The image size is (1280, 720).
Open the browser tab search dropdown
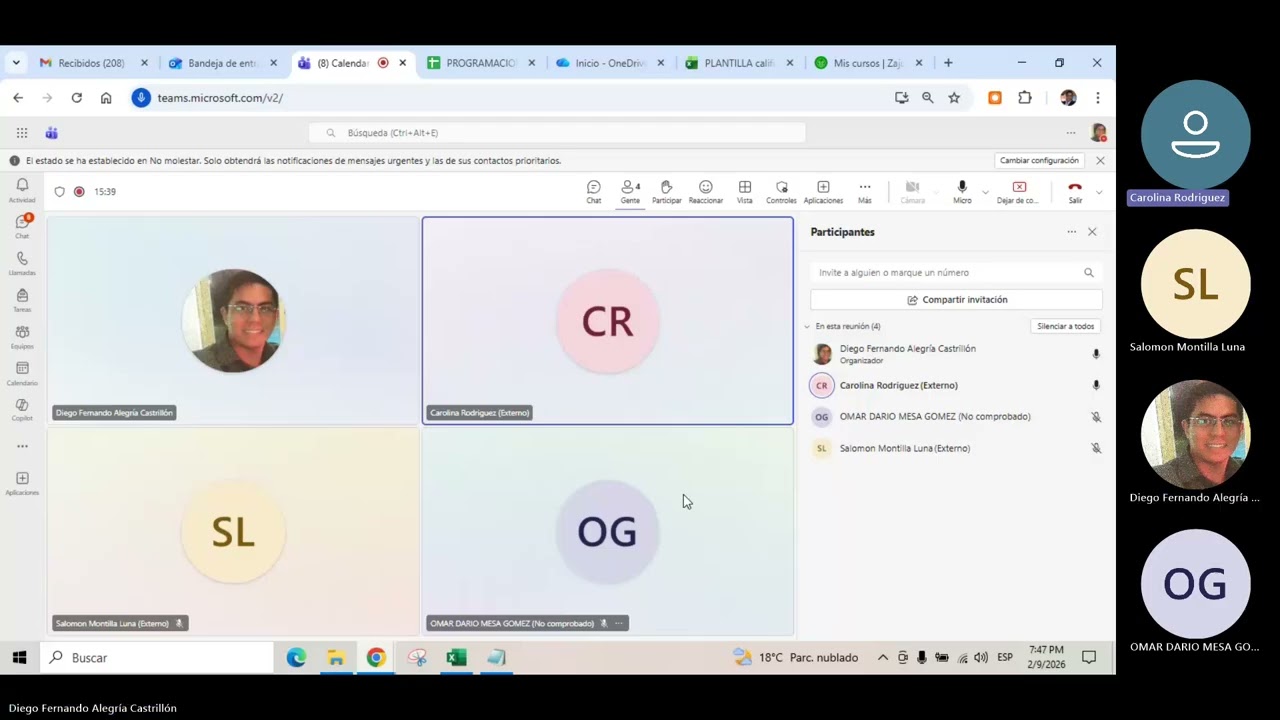[16, 63]
